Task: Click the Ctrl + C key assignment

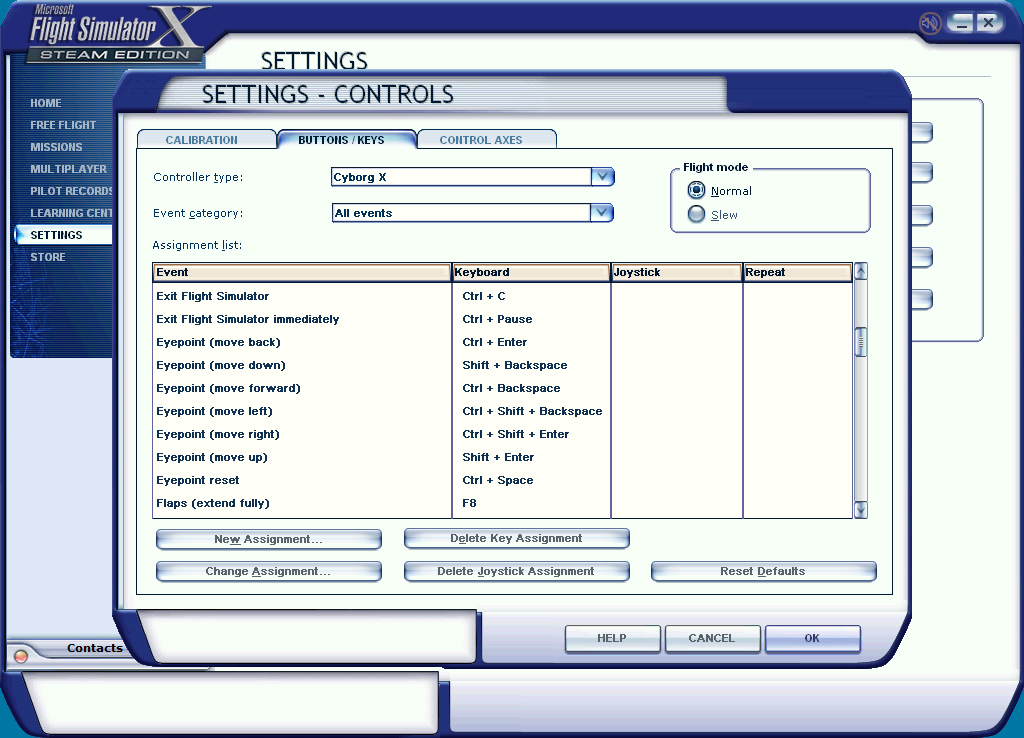Action: [x=484, y=296]
